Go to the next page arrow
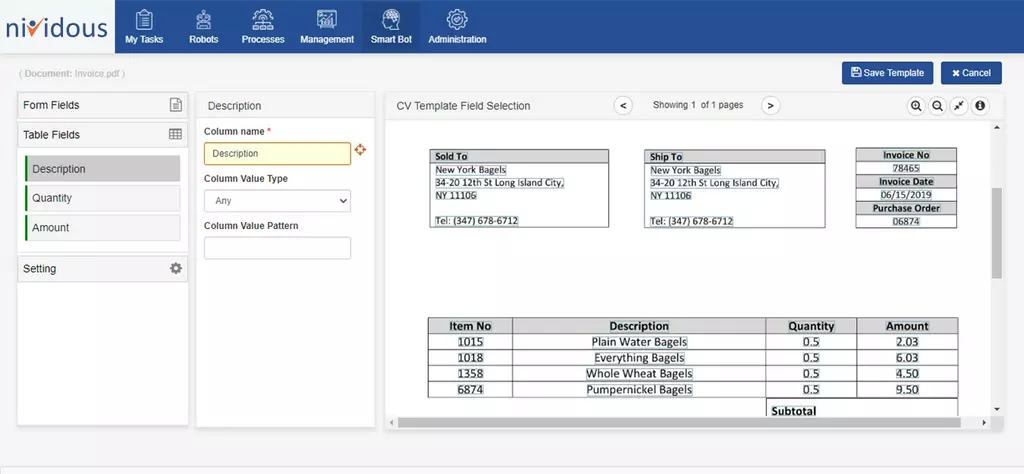The height and width of the screenshot is (474, 1024). pyautogui.click(x=770, y=105)
